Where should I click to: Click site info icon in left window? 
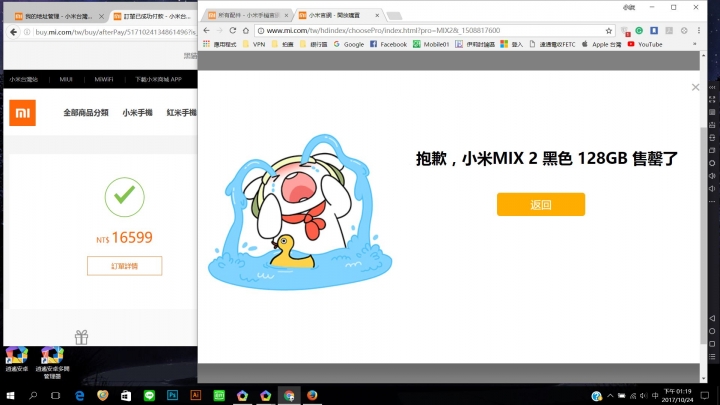tap(27, 32)
